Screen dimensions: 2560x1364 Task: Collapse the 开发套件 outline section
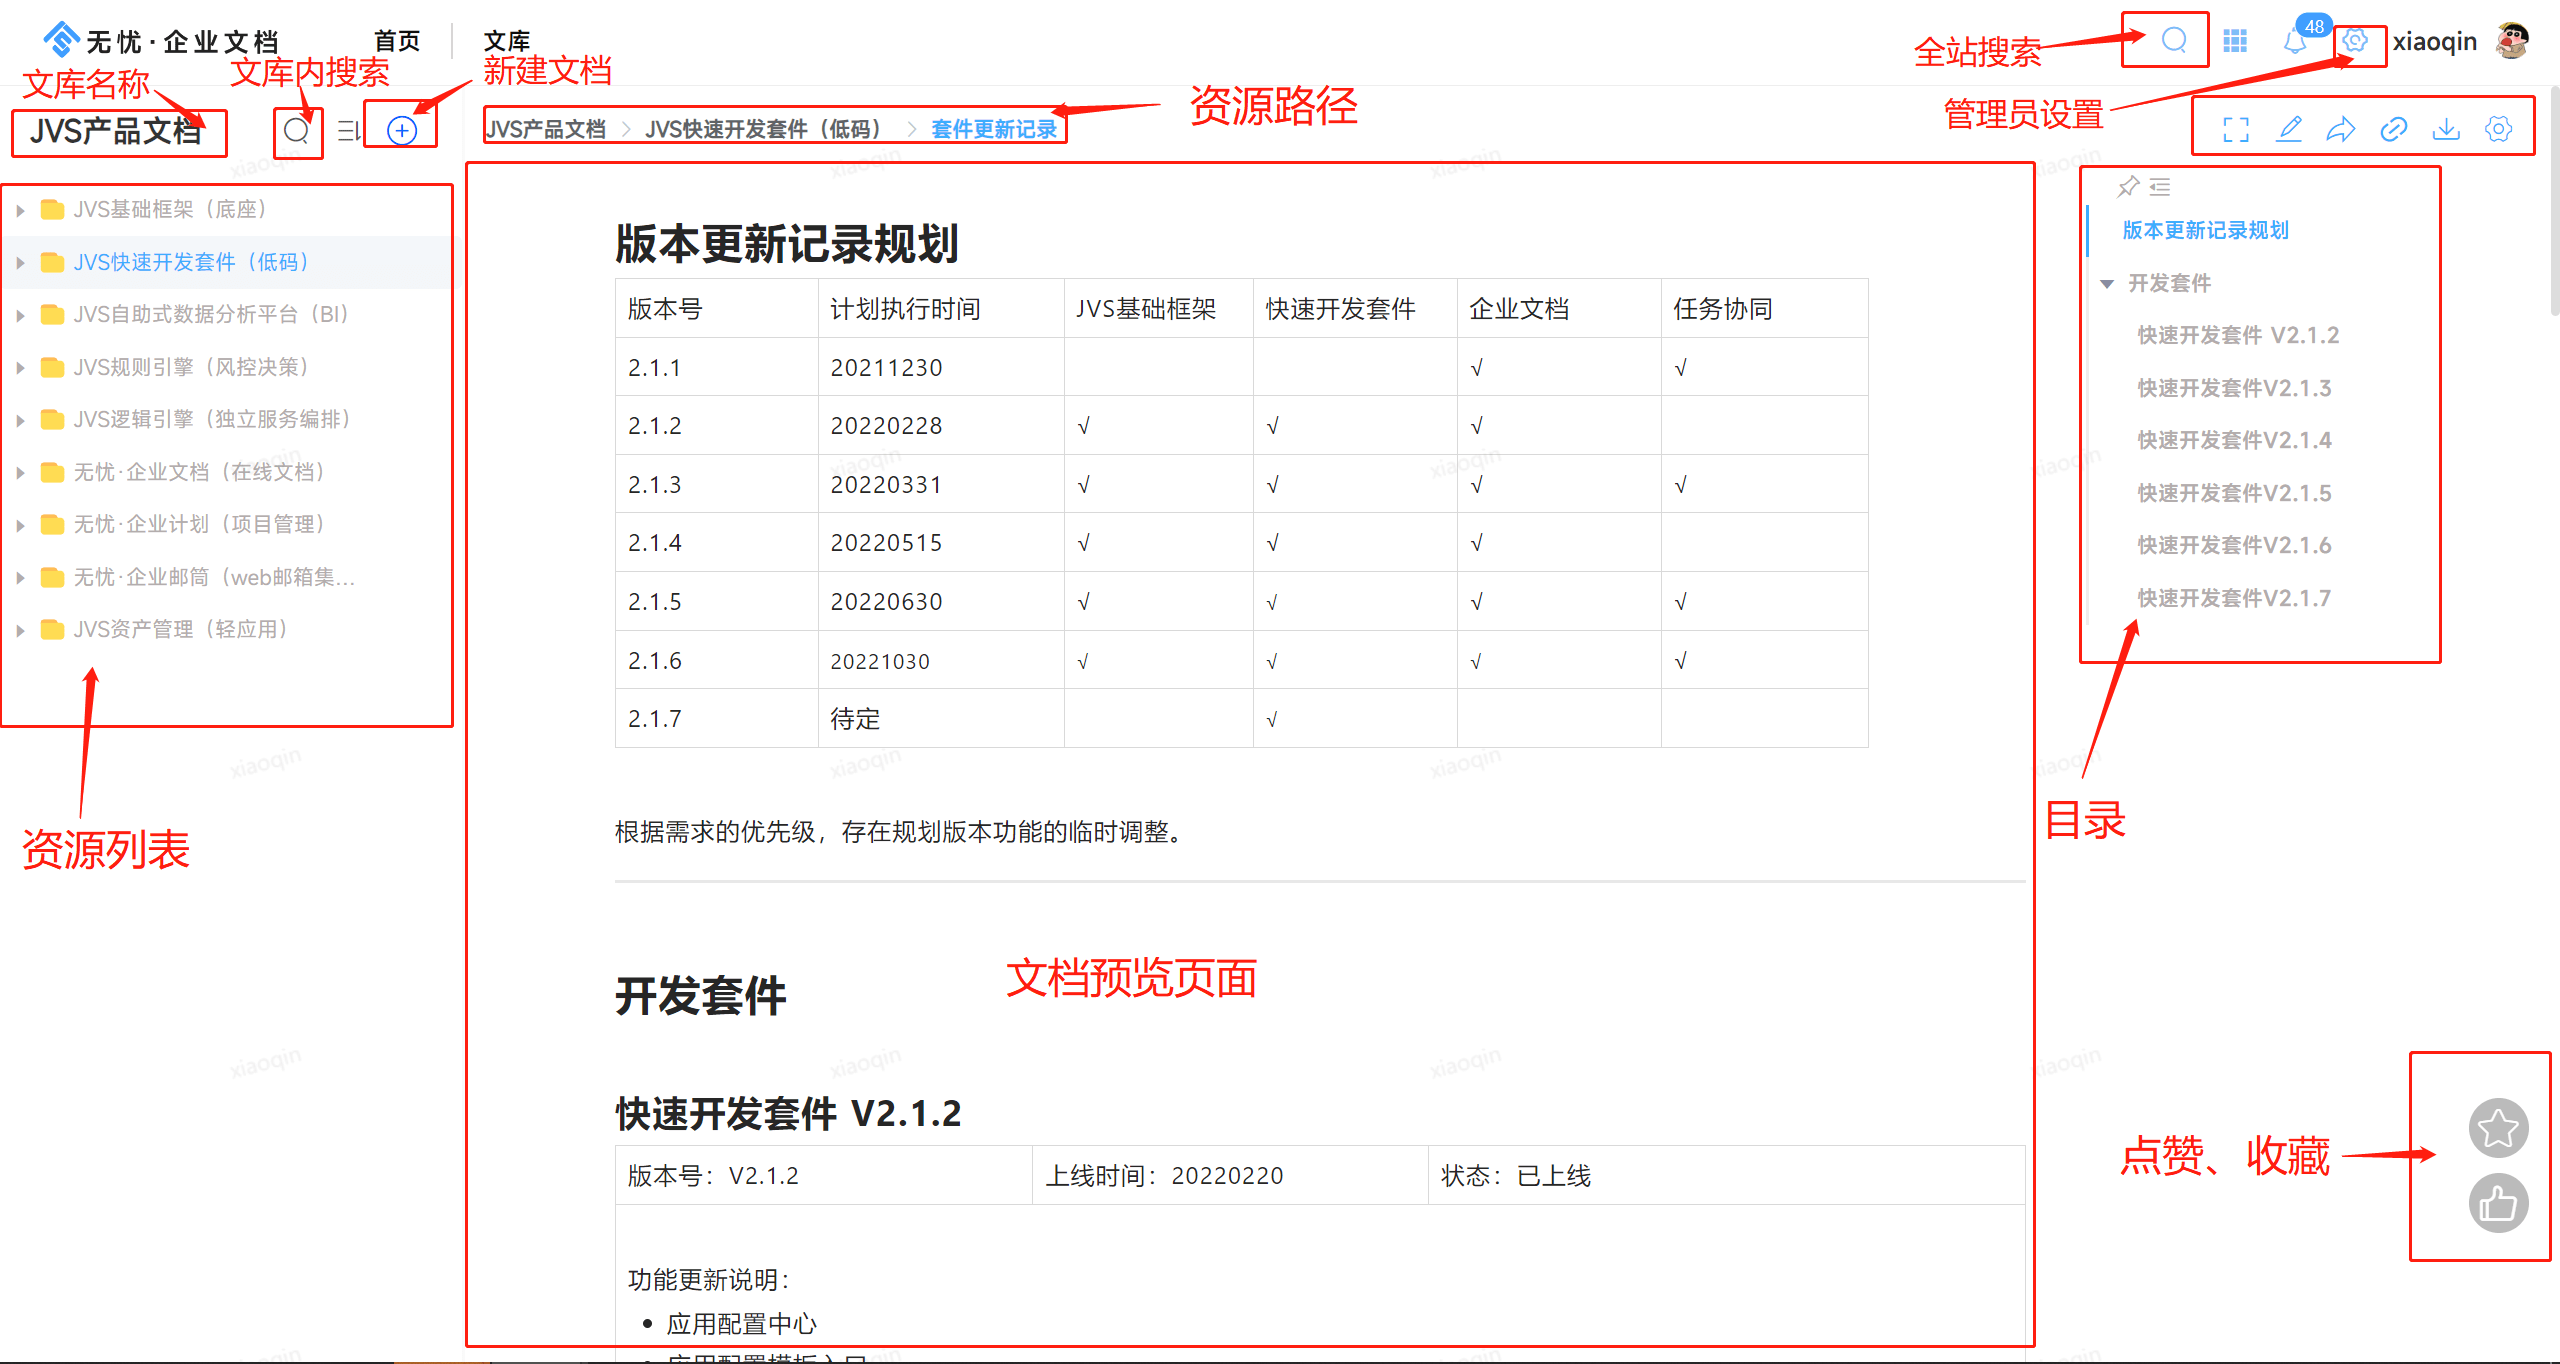(2107, 284)
